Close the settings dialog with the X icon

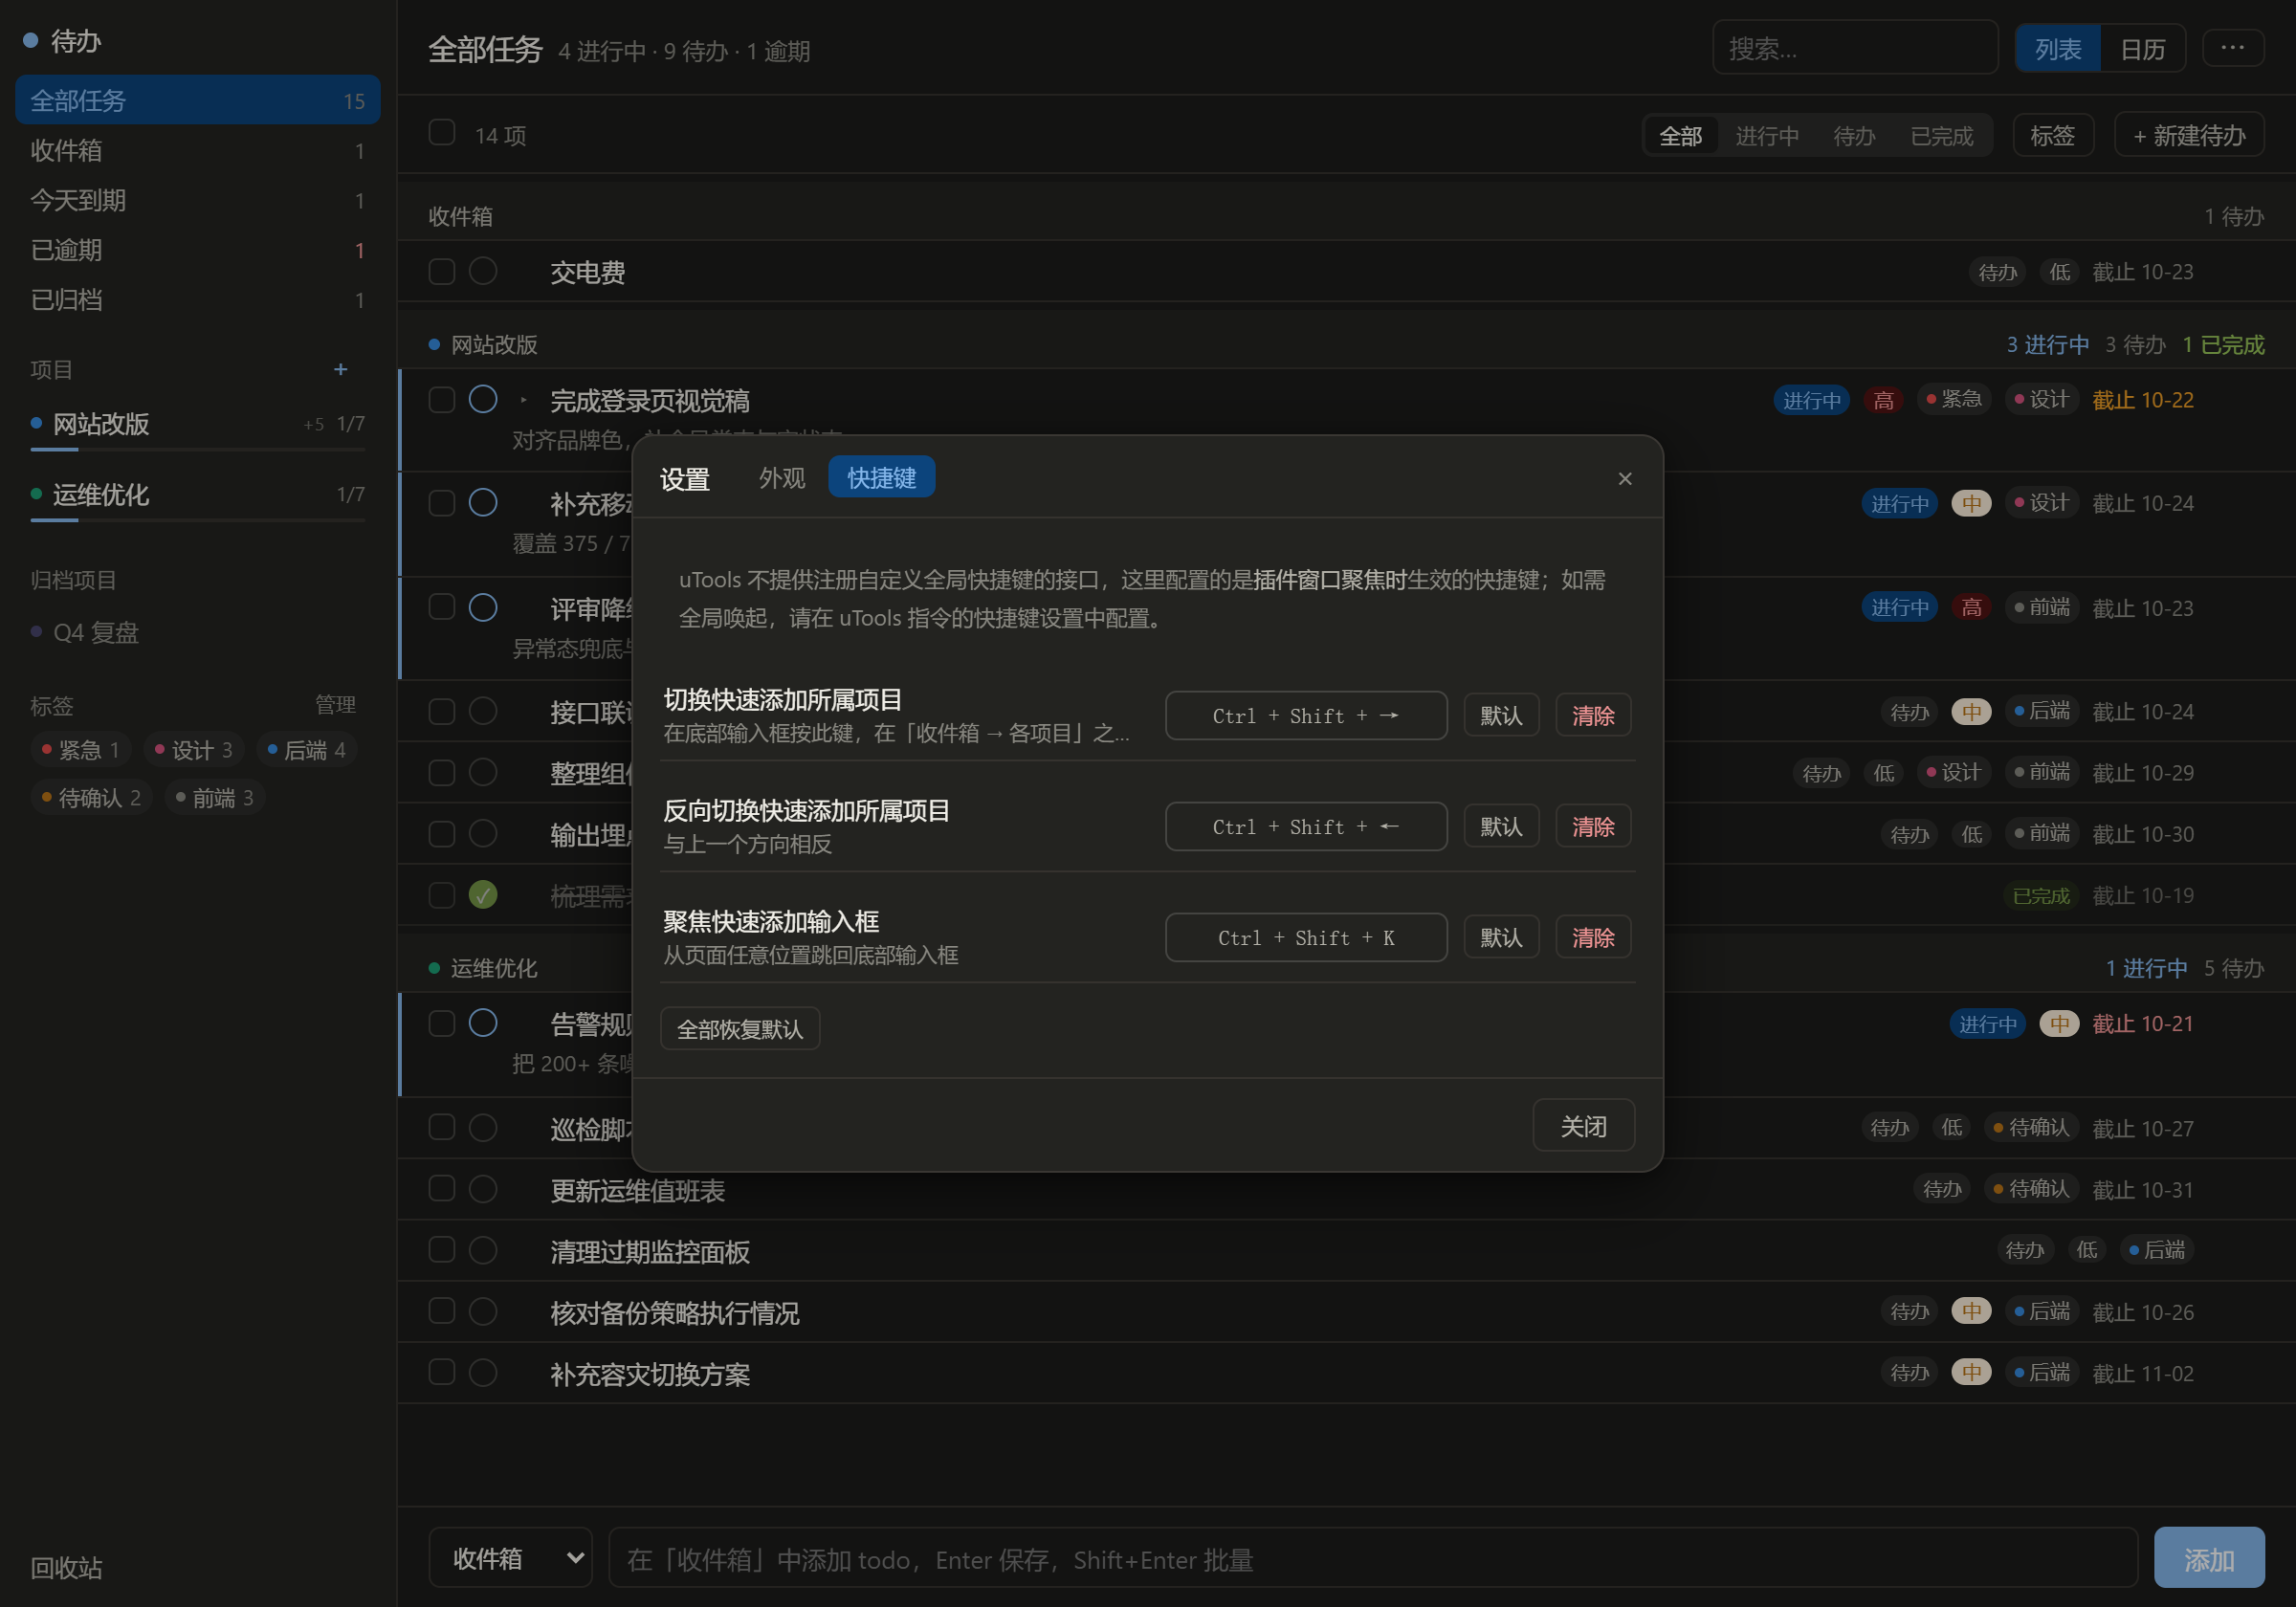(x=1624, y=479)
